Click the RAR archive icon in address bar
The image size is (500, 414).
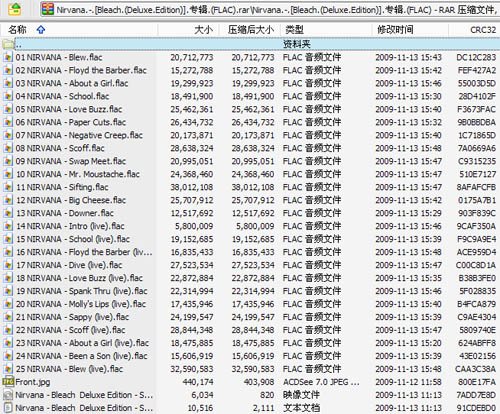[48, 10]
